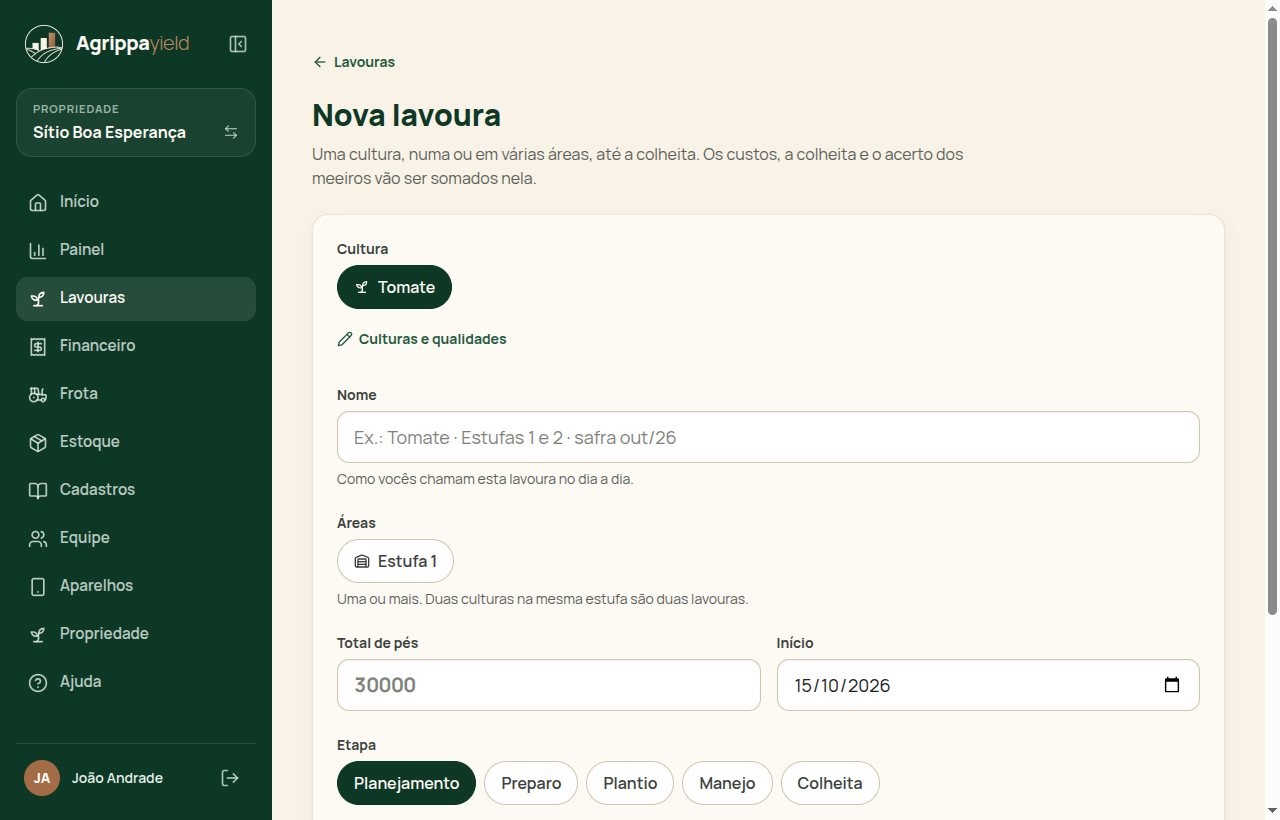
Task: Click the logout icon beside João Andrade
Action: coord(230,778)
